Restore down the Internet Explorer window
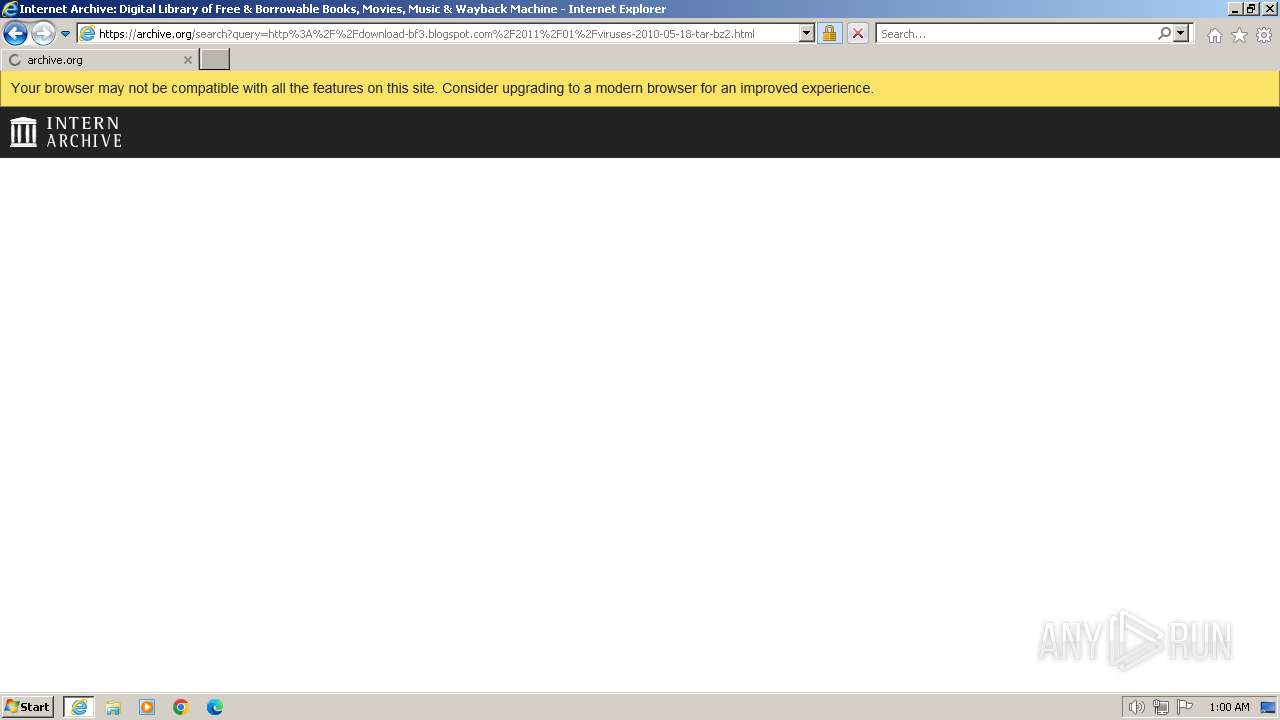 click(1251, 9)
